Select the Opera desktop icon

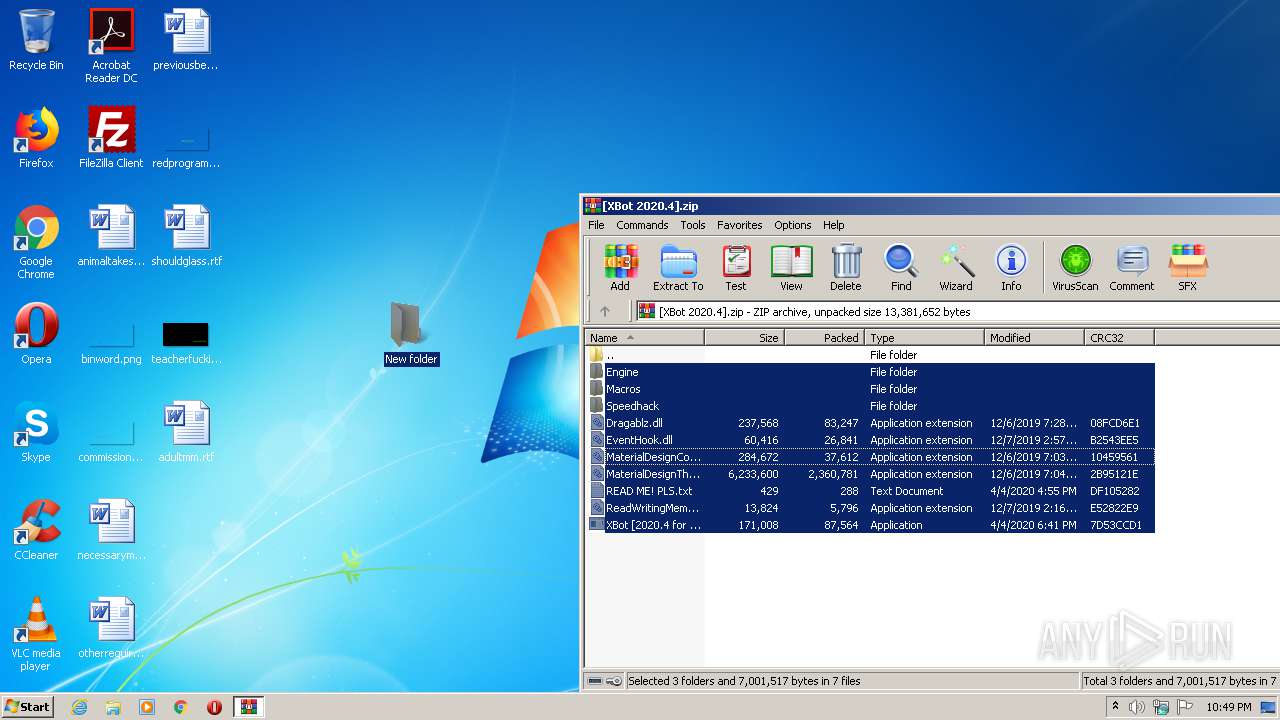(36, 334)
